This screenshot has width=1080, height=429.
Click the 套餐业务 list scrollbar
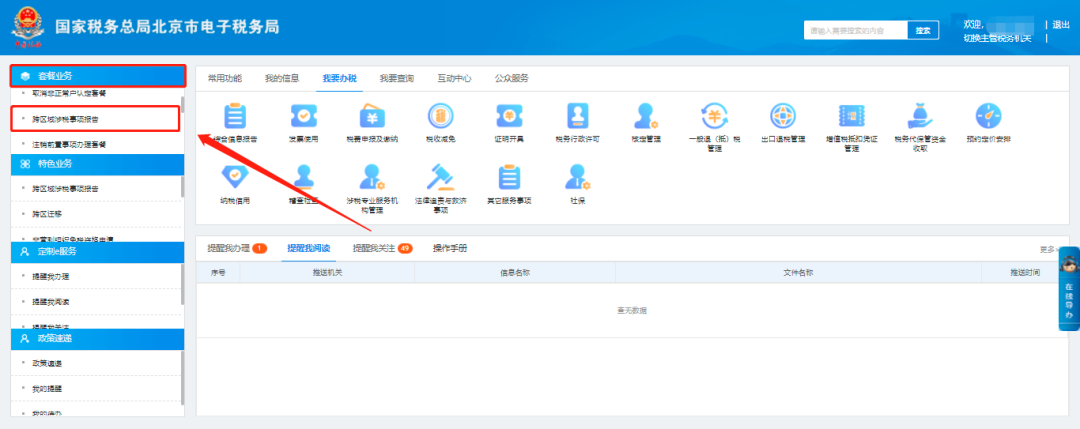183,105
